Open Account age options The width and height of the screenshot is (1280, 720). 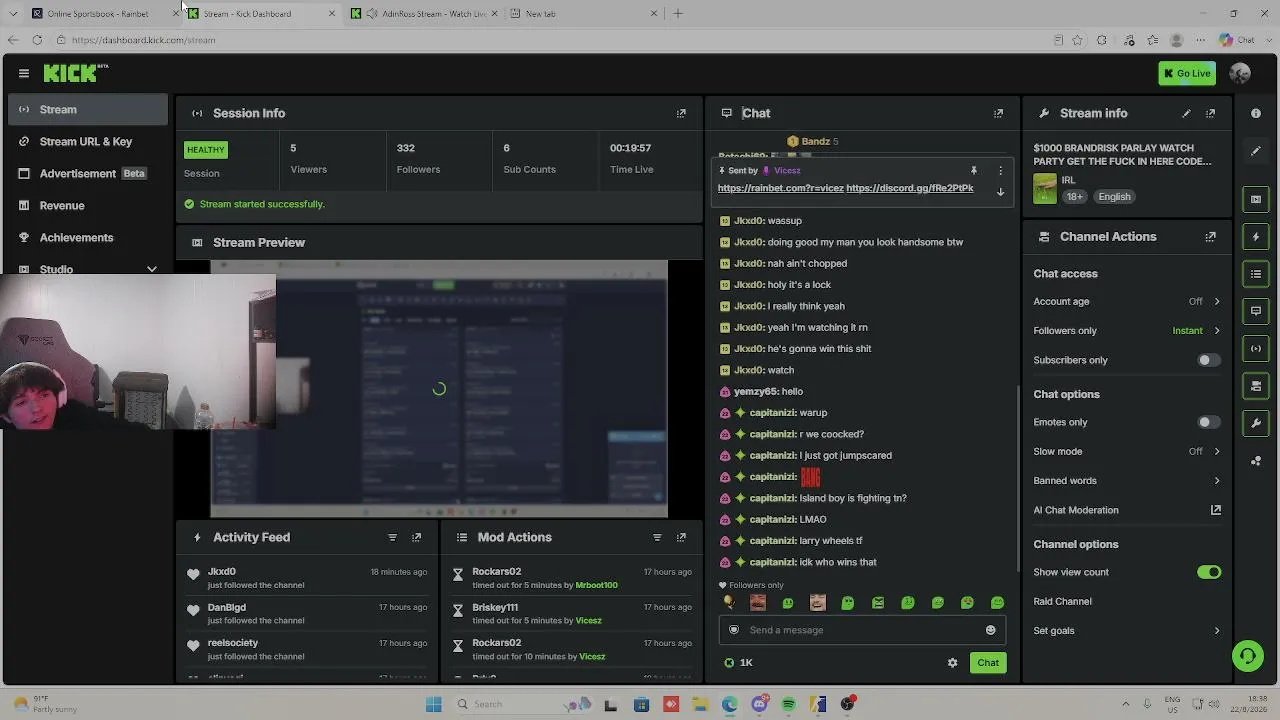(1127, 301)
